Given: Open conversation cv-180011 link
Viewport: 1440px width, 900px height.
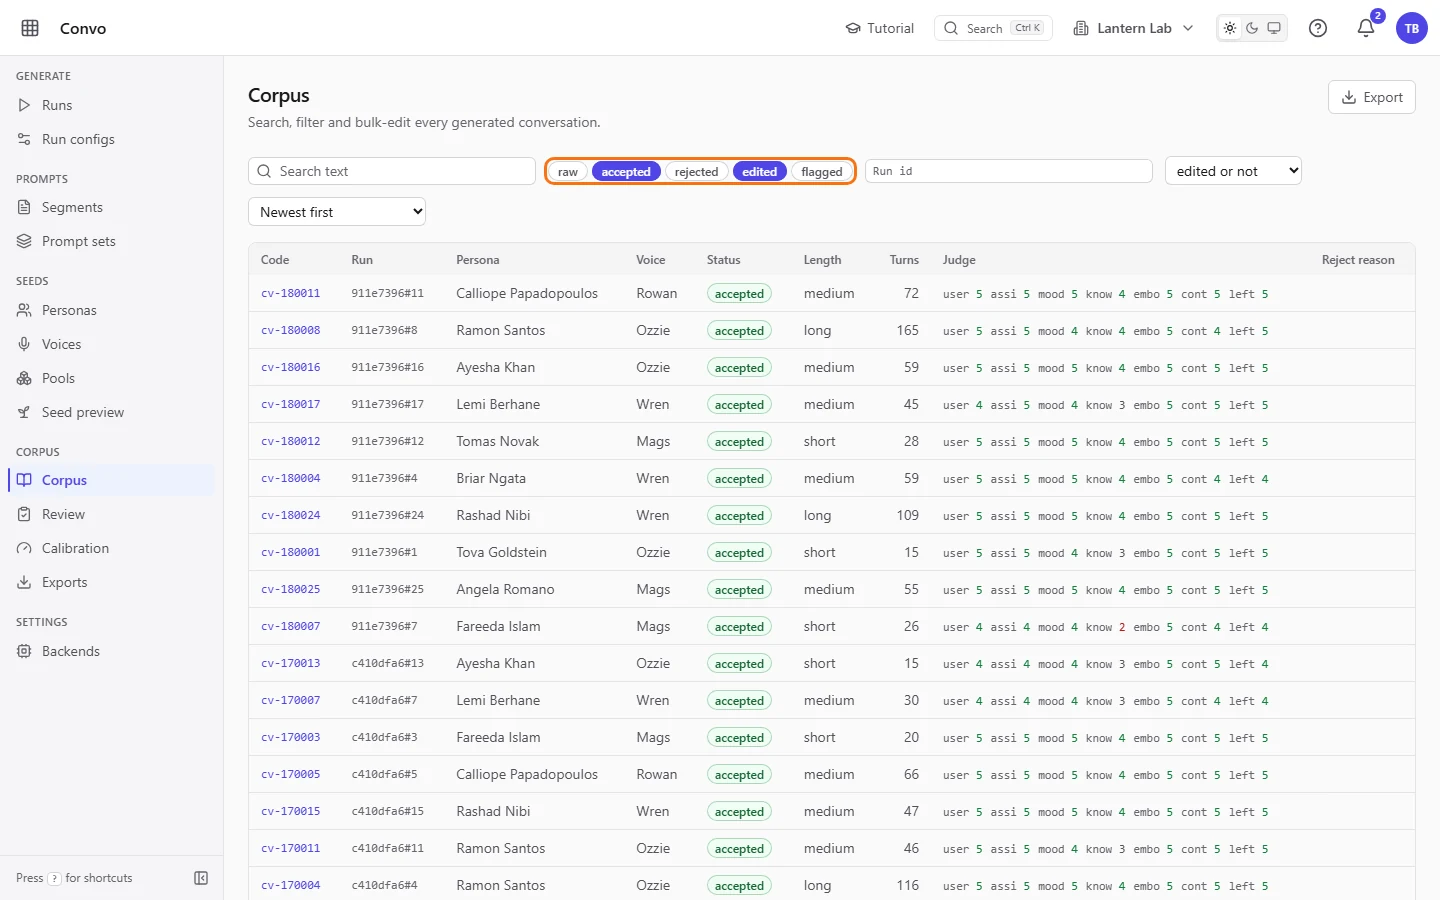Looking at the screenshot, I should pyautogui.click(x=291, y=294).
